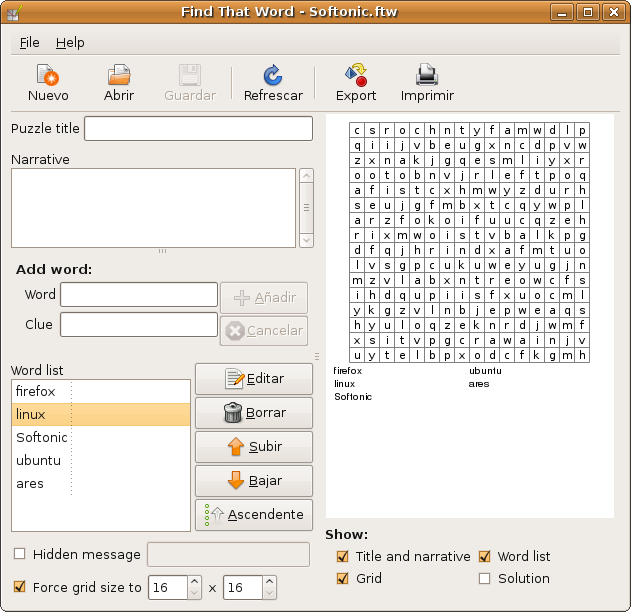631x612 pixels.
Task: Uncheck Force grid size to checkbox
Action: [x=20, y=587]
